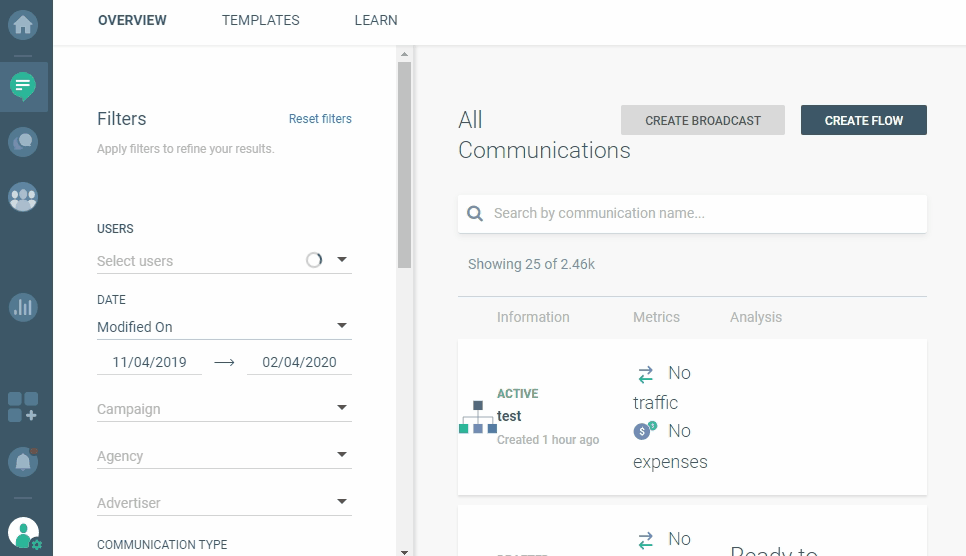Open the Campaign filter dropdown
966x556 pixels.
[342, 408]
